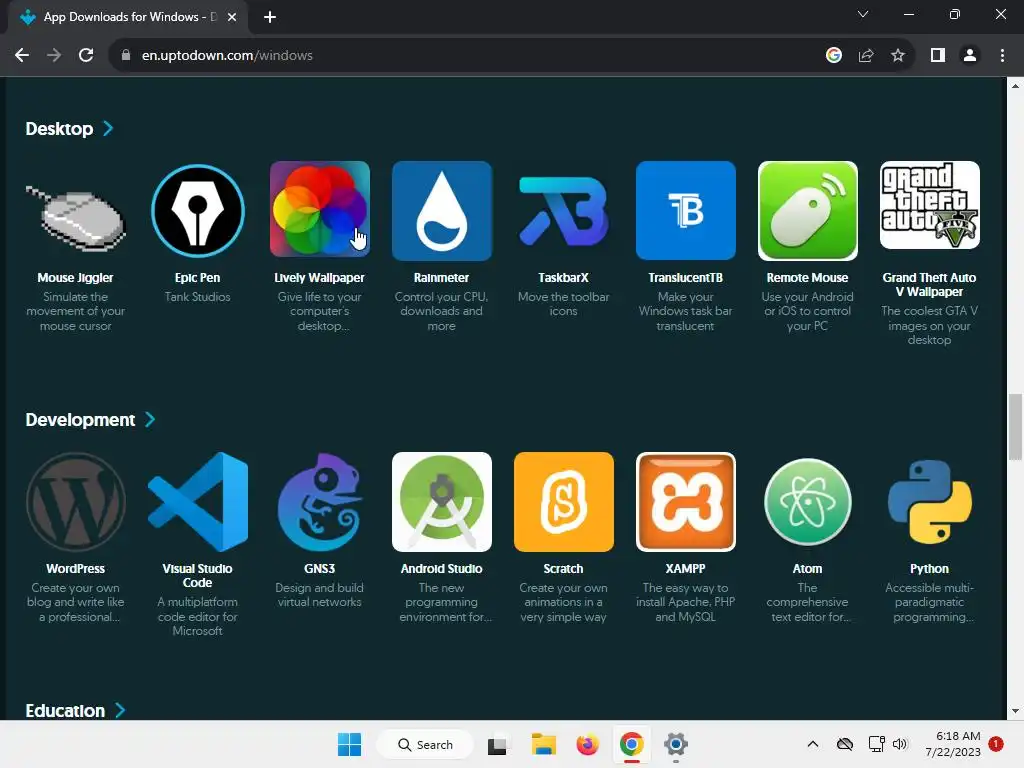
Task: Click the notification badge in the taskbar
Action: click(x=995, y=744)
